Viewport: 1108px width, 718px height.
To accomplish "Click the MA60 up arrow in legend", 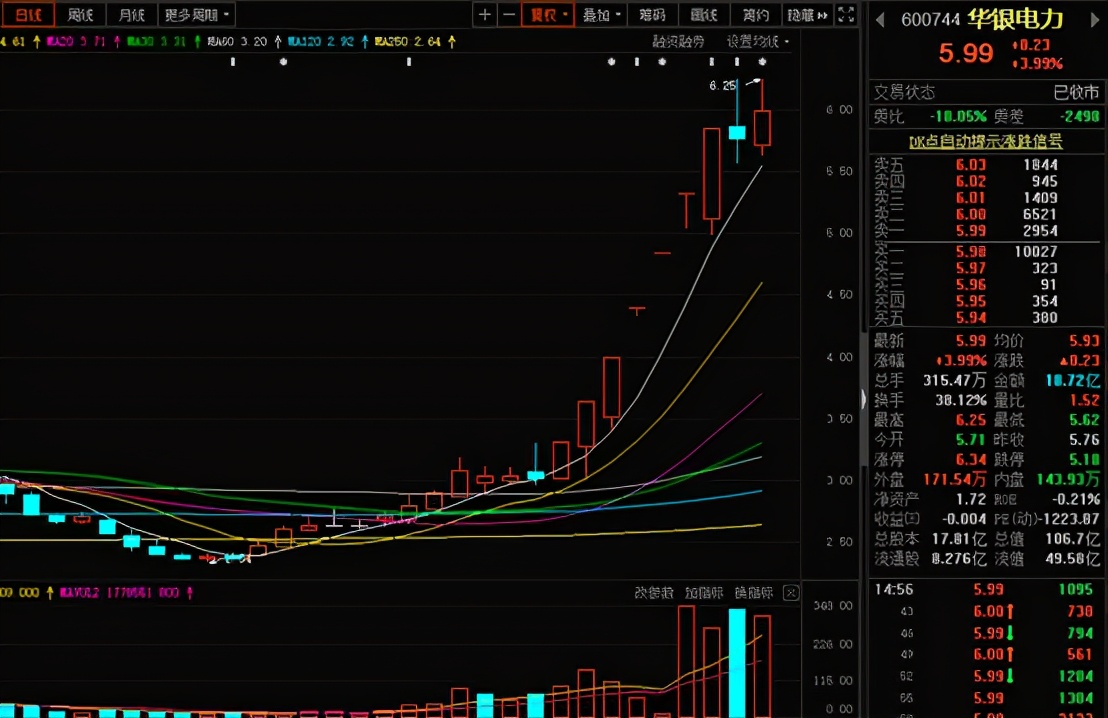I will click(278, 42).
